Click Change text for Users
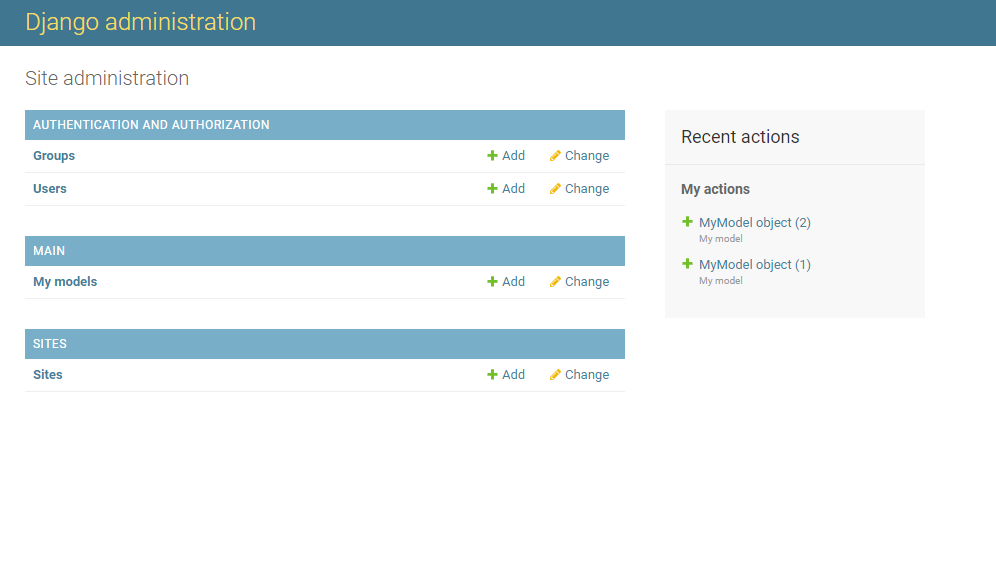Screen dimensions: 996x564 tap(587, 189)
